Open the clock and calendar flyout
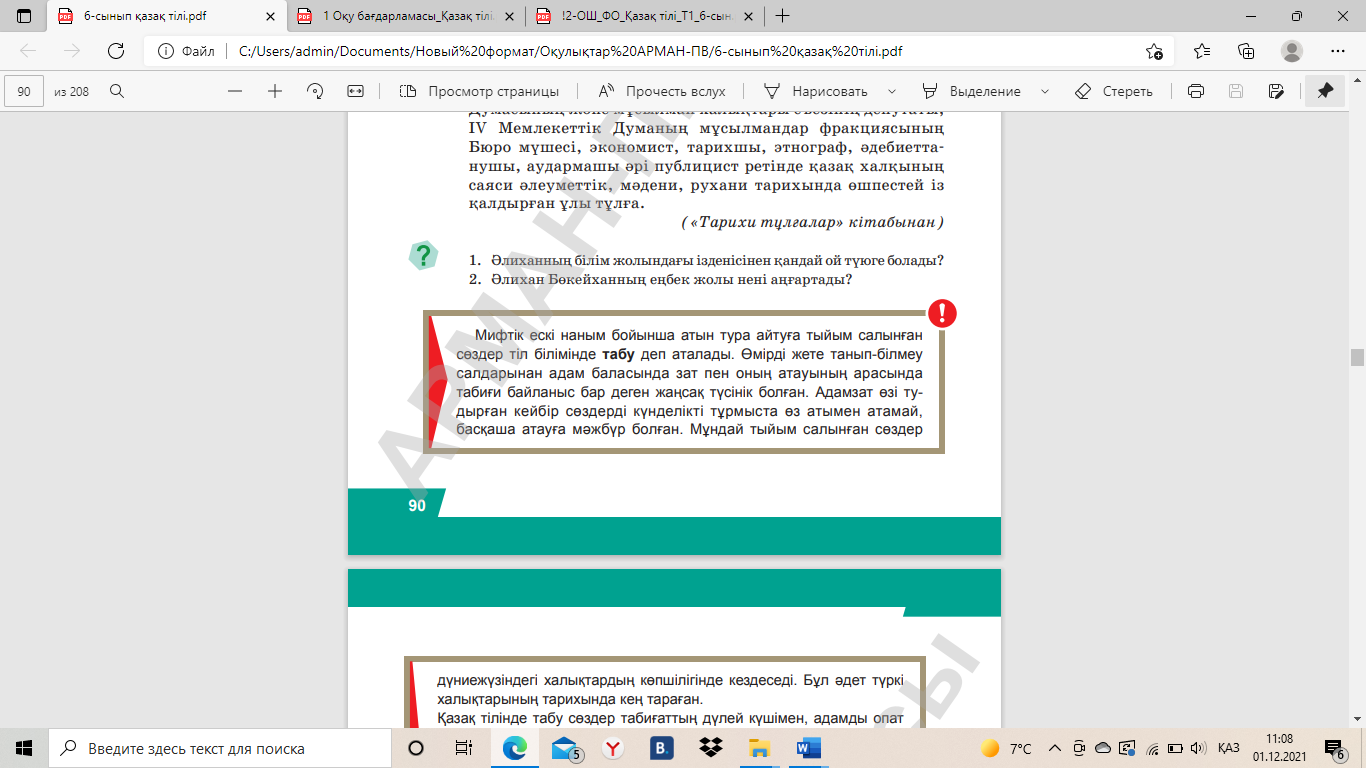This screenshot has height=768, width=1366. coord(1279,748)
